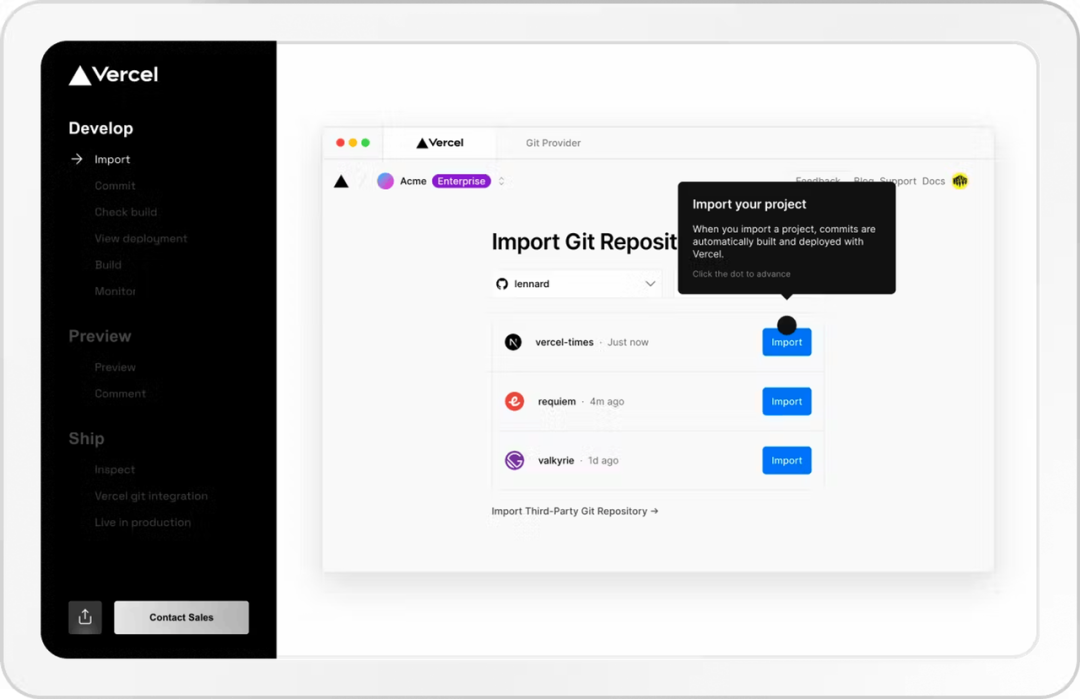Switch to the Git Provider tab
The height and width of the screenshot is (699, 1080).
553,143
